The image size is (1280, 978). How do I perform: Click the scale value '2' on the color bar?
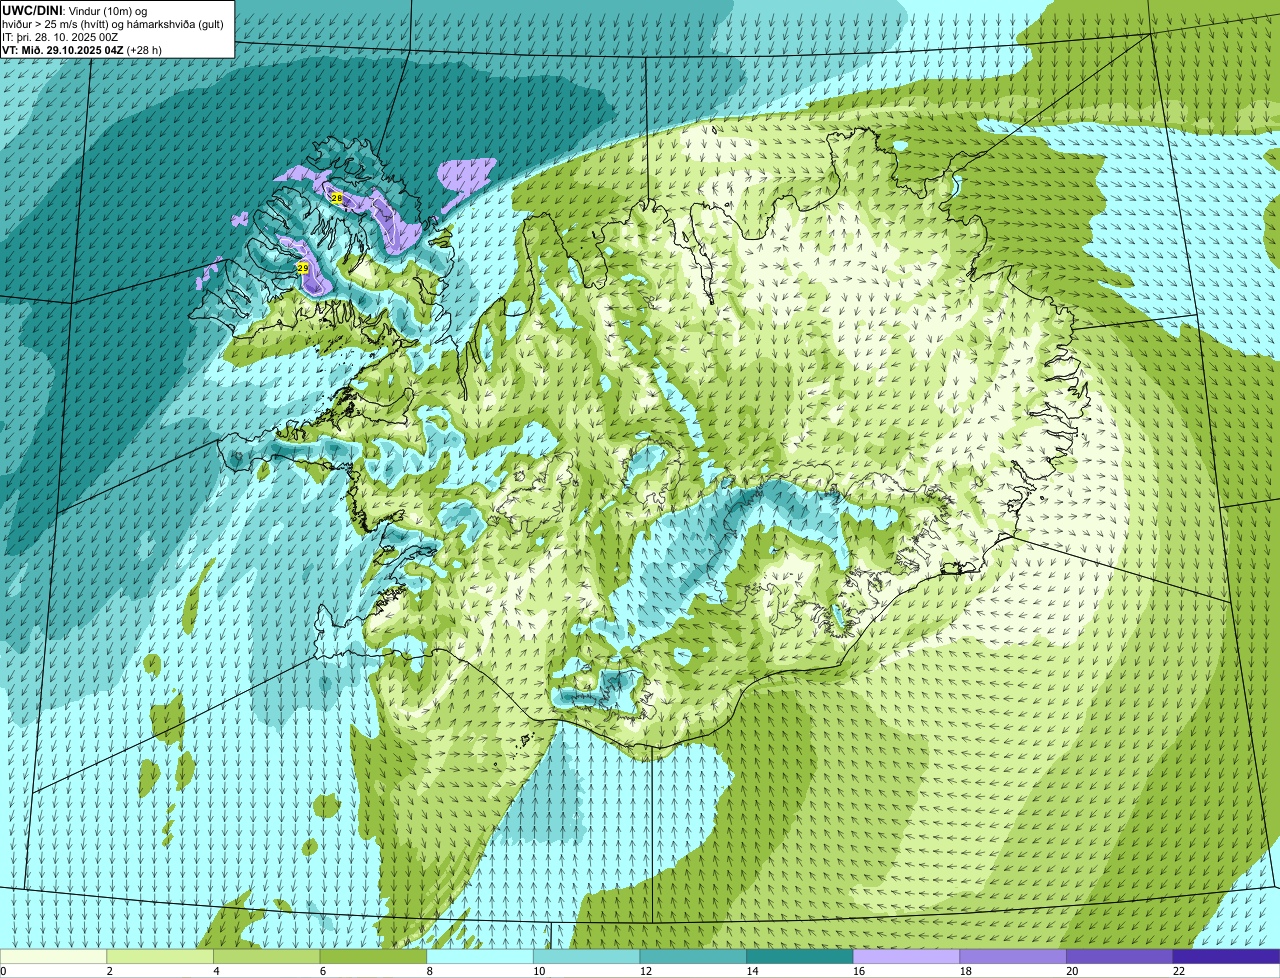108,970
